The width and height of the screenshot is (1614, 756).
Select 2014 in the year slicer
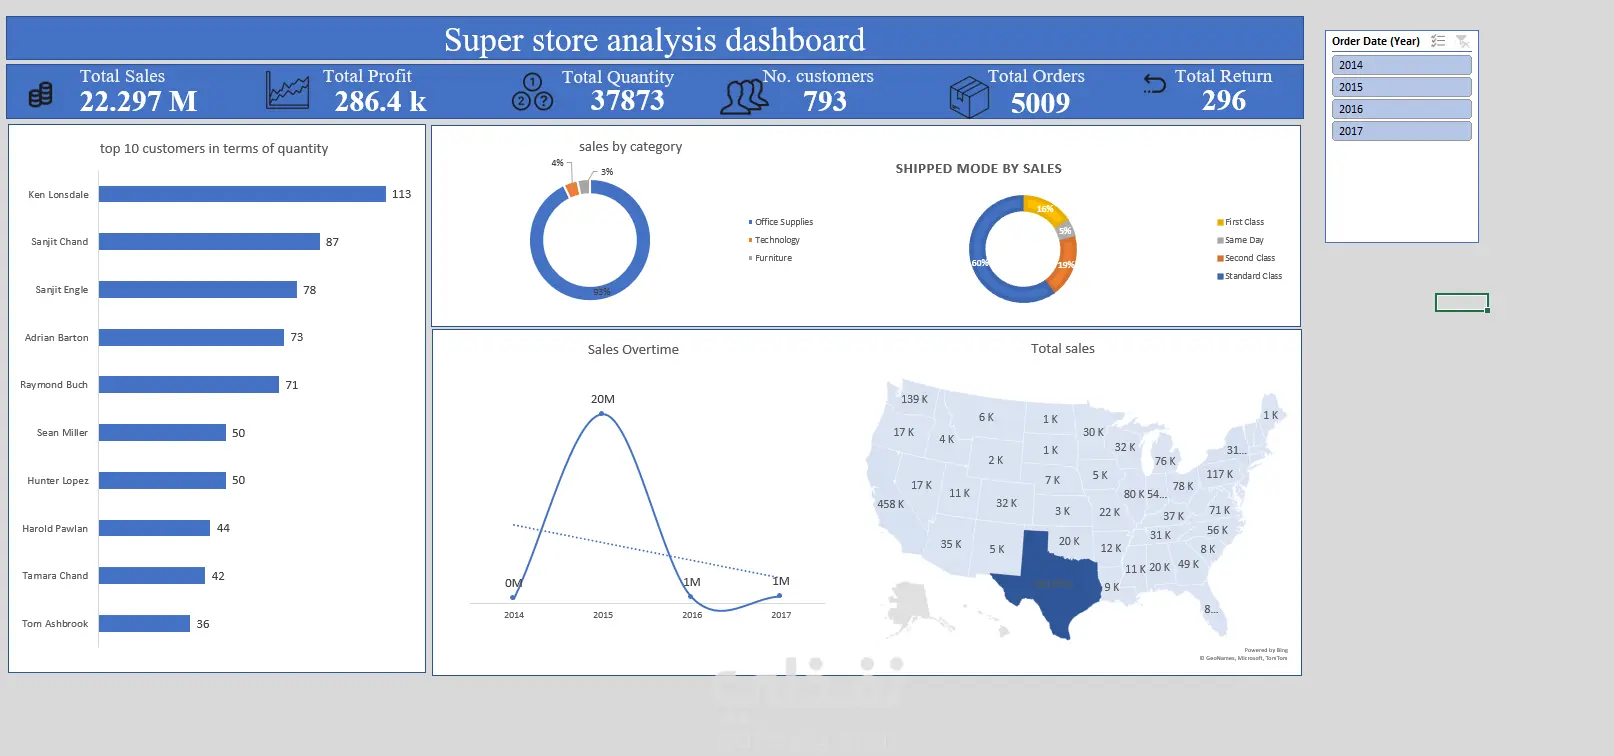click(x=1401, y=65)
